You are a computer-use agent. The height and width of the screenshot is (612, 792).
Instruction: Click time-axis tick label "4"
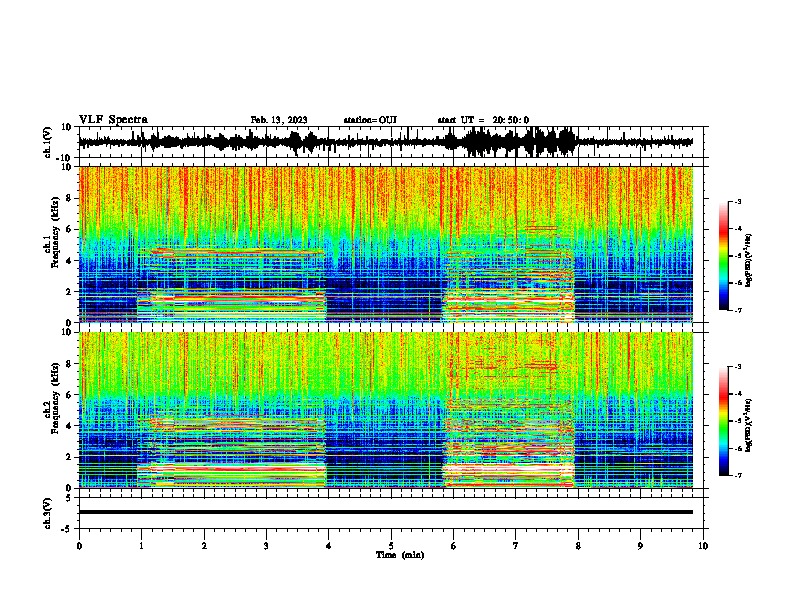coord(329,546)
